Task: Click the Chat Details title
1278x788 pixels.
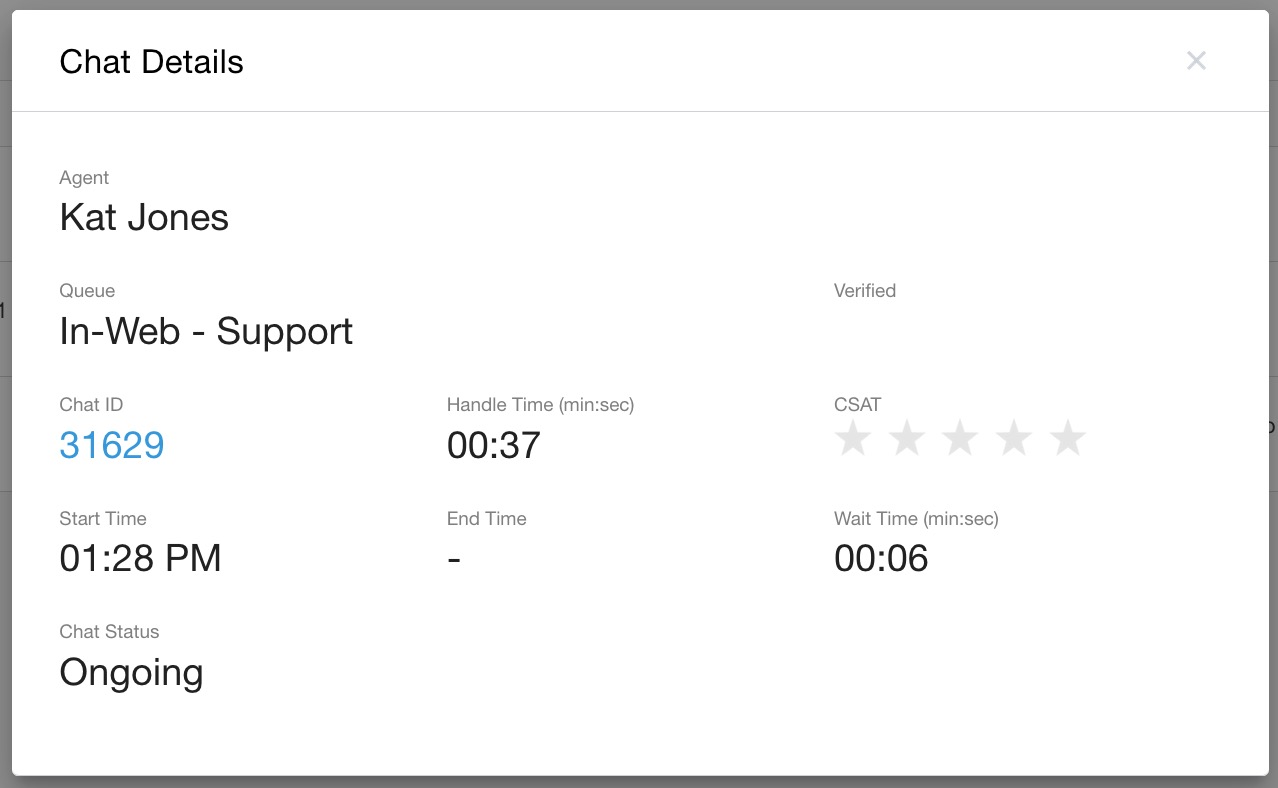Action: pos(151,62)
